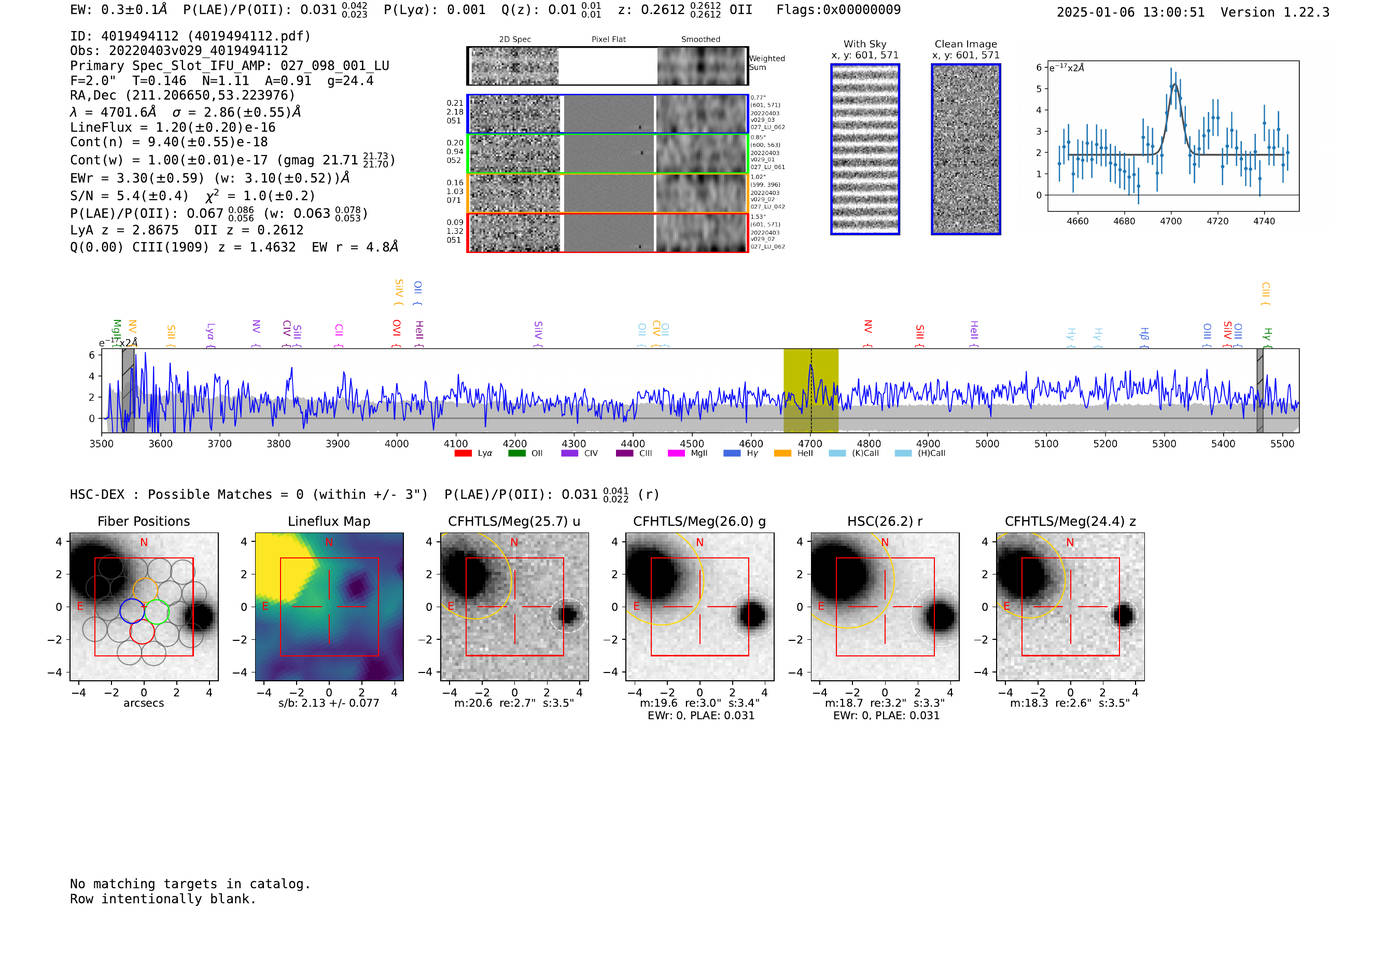Click the Smoothed column header
Viewport: 1400px width, 953px height.
700,40
